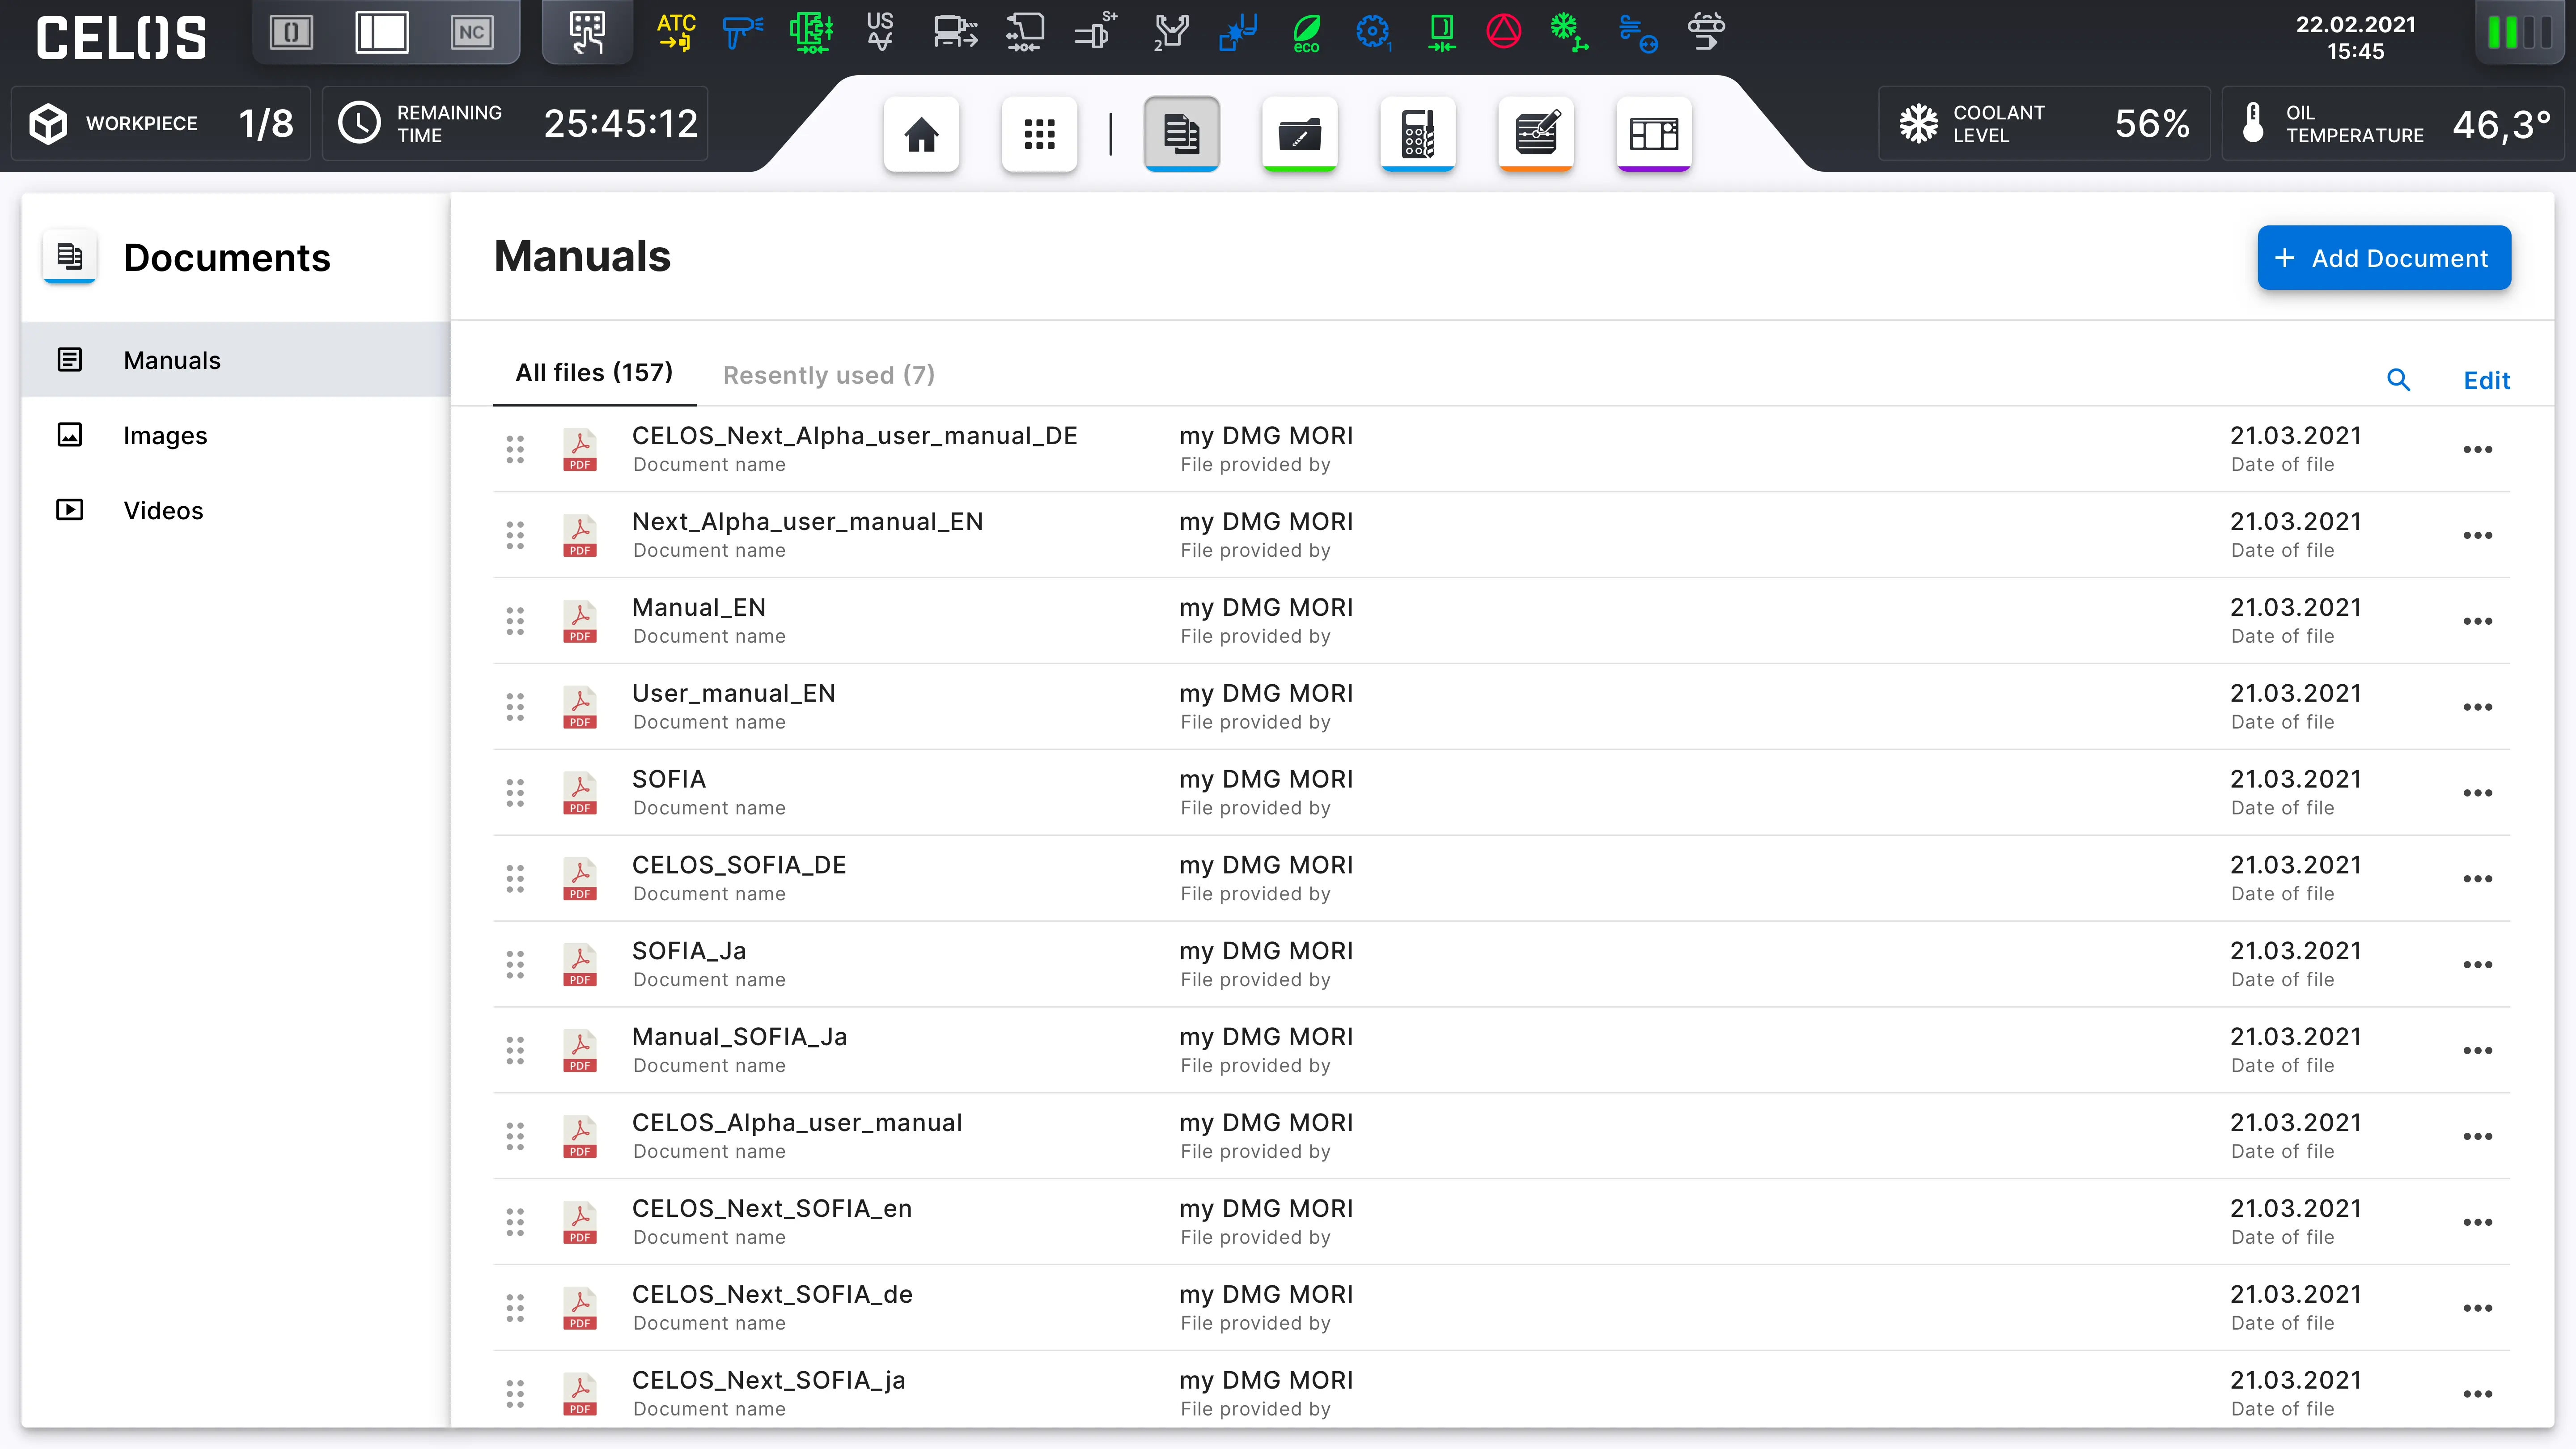This screenshot has height=1449, width=2576.
Task: Open the three-dot menu for CELOS_Alpha_user_manual
Action: click(2477, 1137)
